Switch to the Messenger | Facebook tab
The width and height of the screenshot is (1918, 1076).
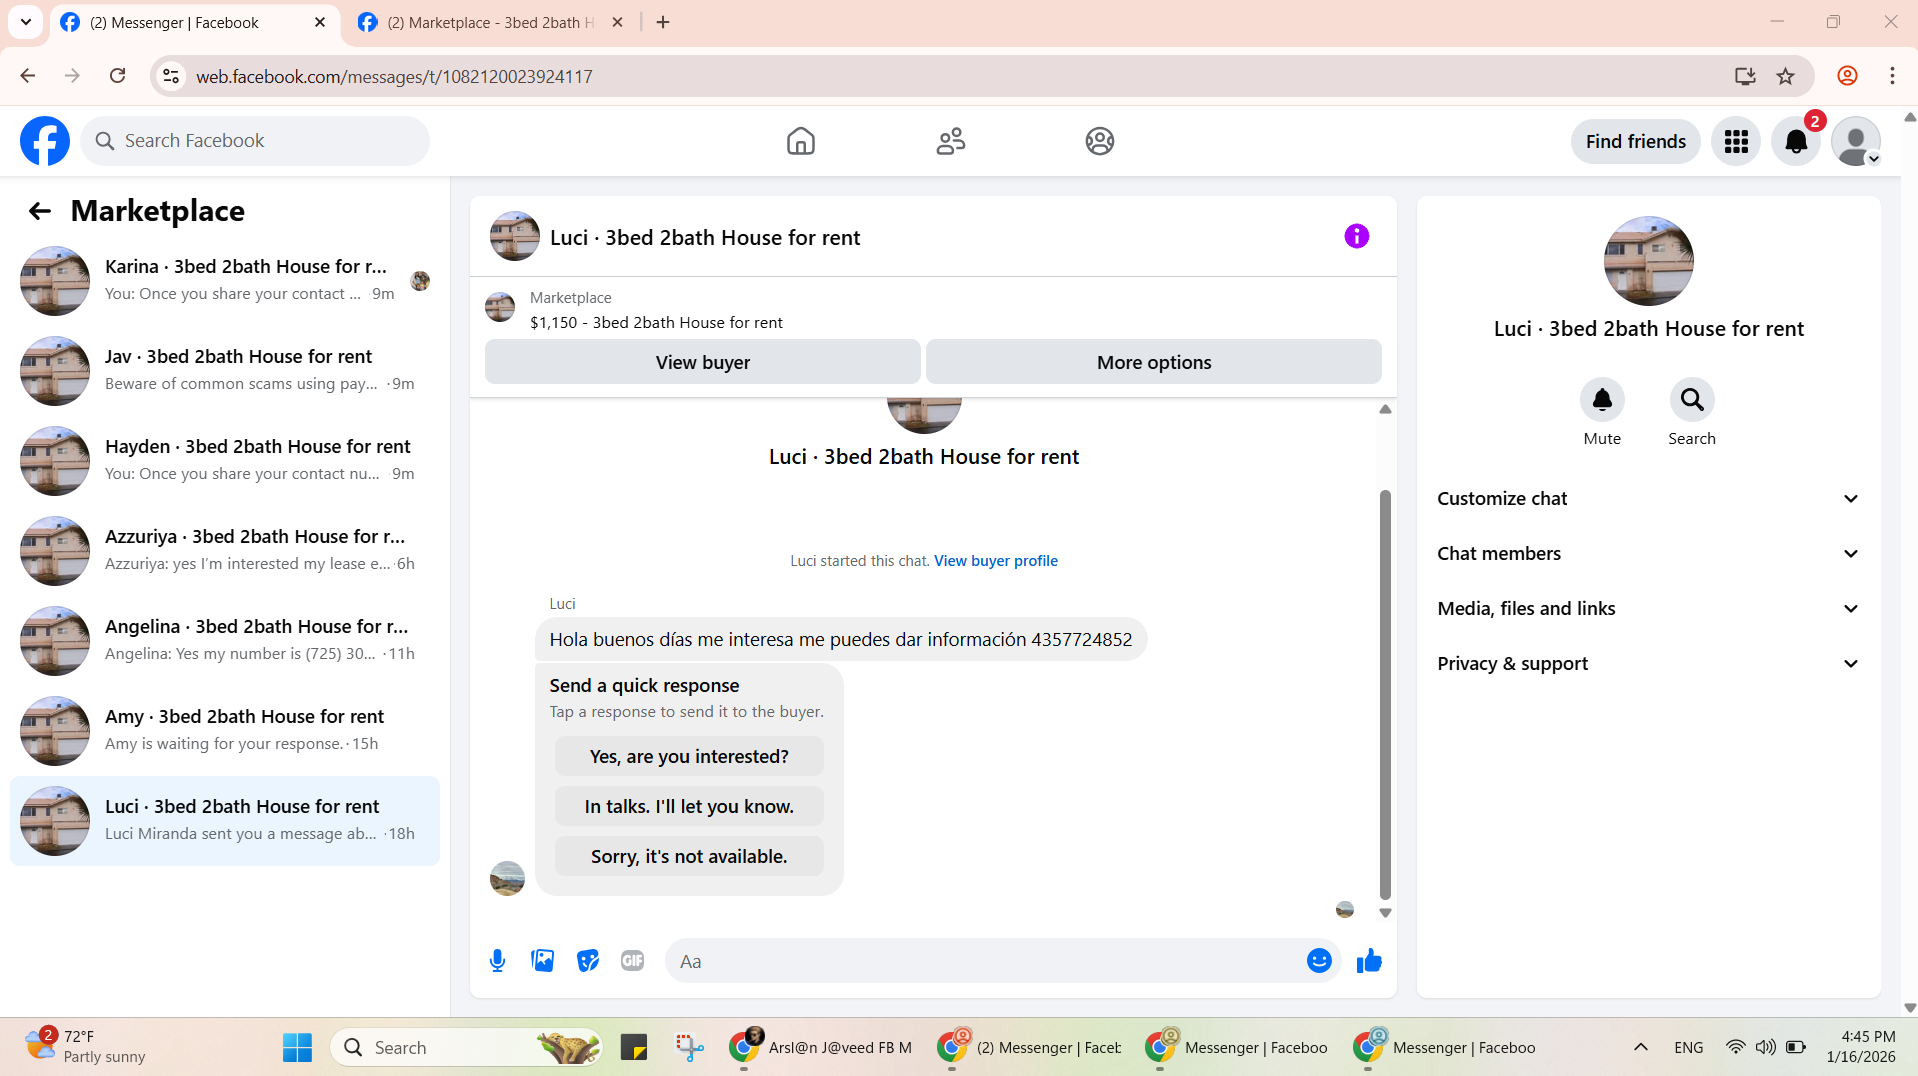(193, 23)
